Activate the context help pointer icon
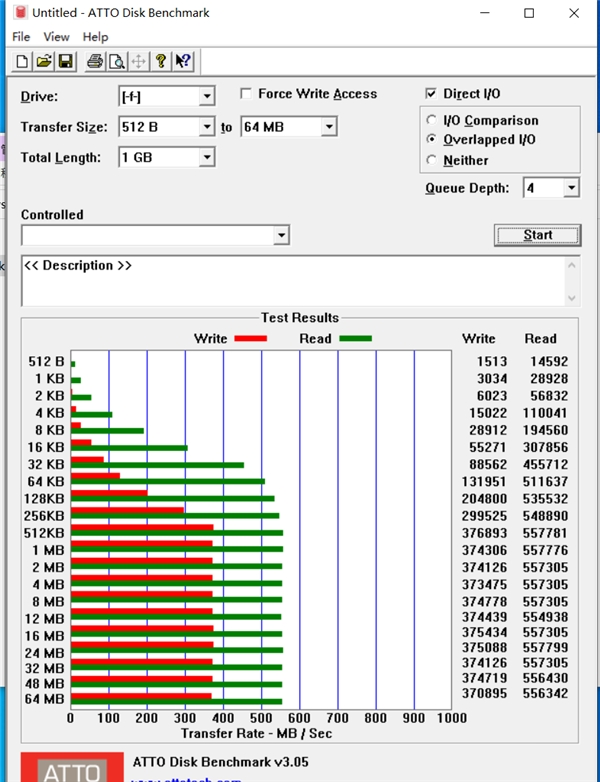 (183, 61)
